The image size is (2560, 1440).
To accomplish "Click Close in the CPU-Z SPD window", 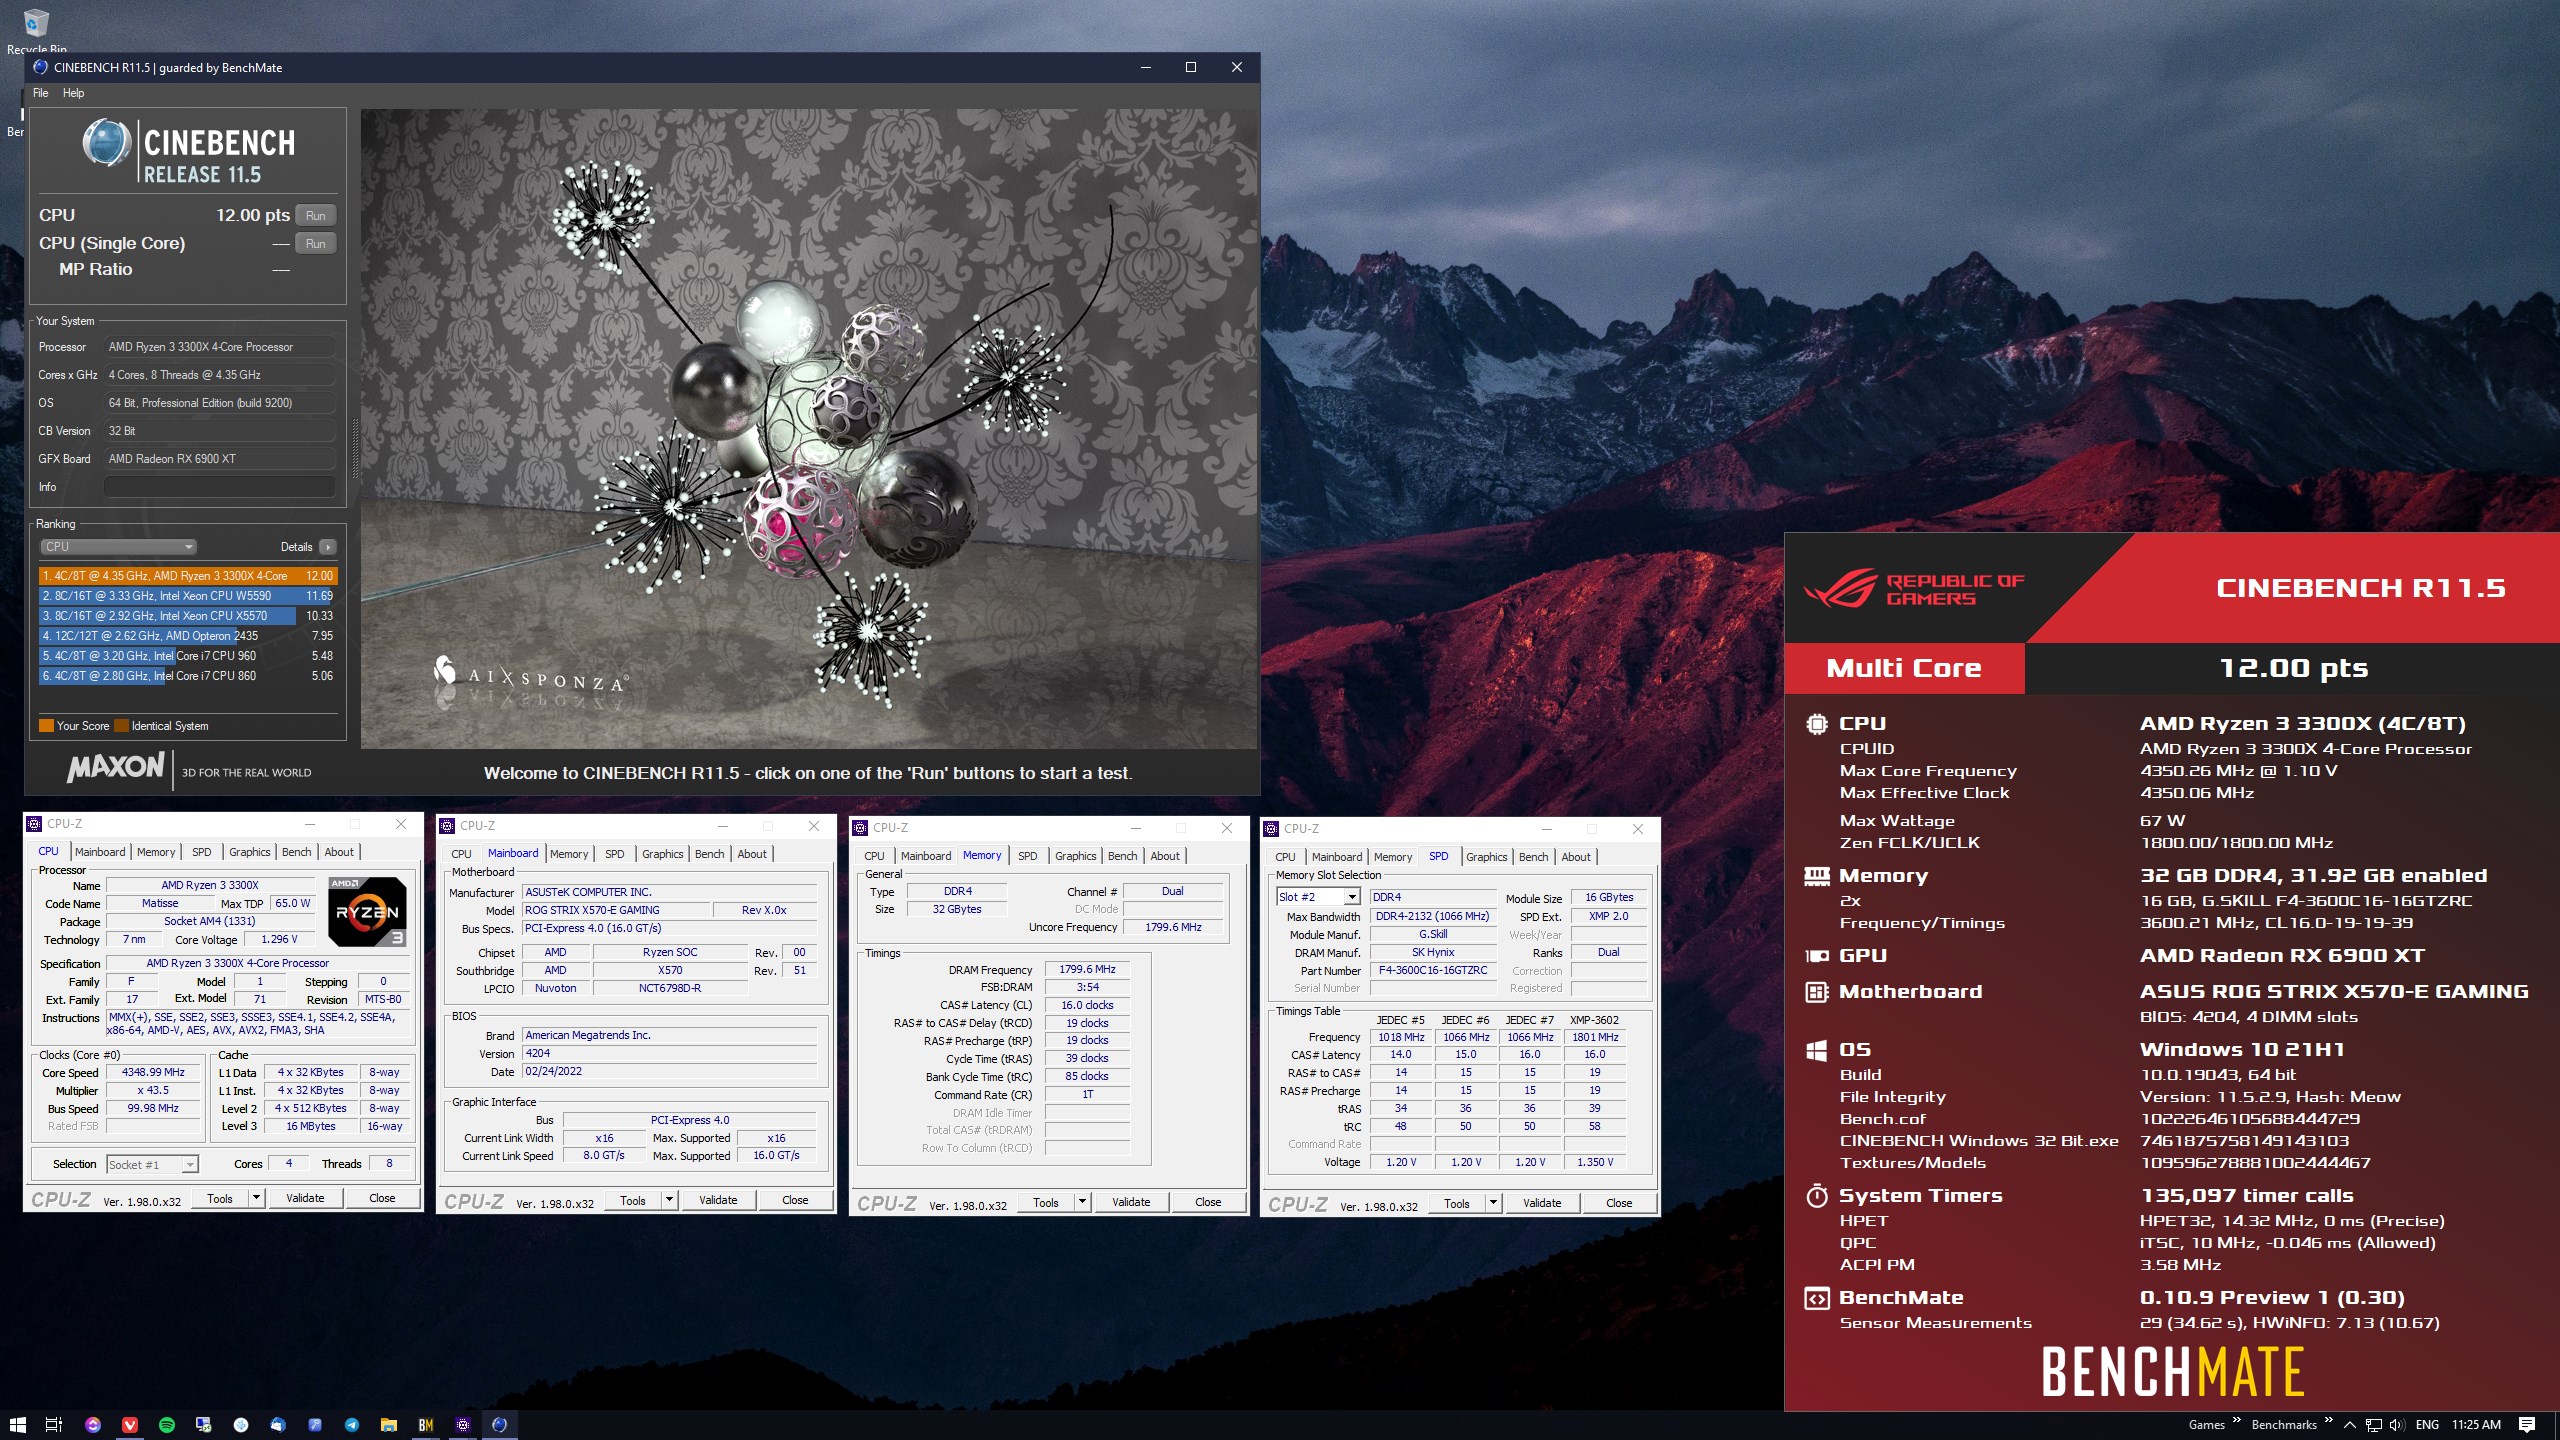I will 1619,1203.
